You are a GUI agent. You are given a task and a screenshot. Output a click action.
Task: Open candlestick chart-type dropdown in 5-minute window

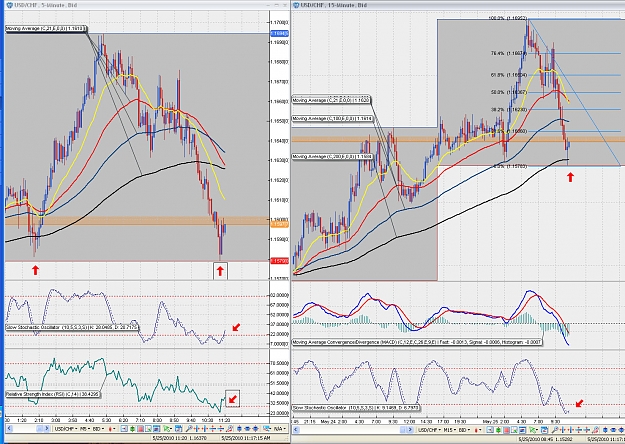(x=112, y=429)
